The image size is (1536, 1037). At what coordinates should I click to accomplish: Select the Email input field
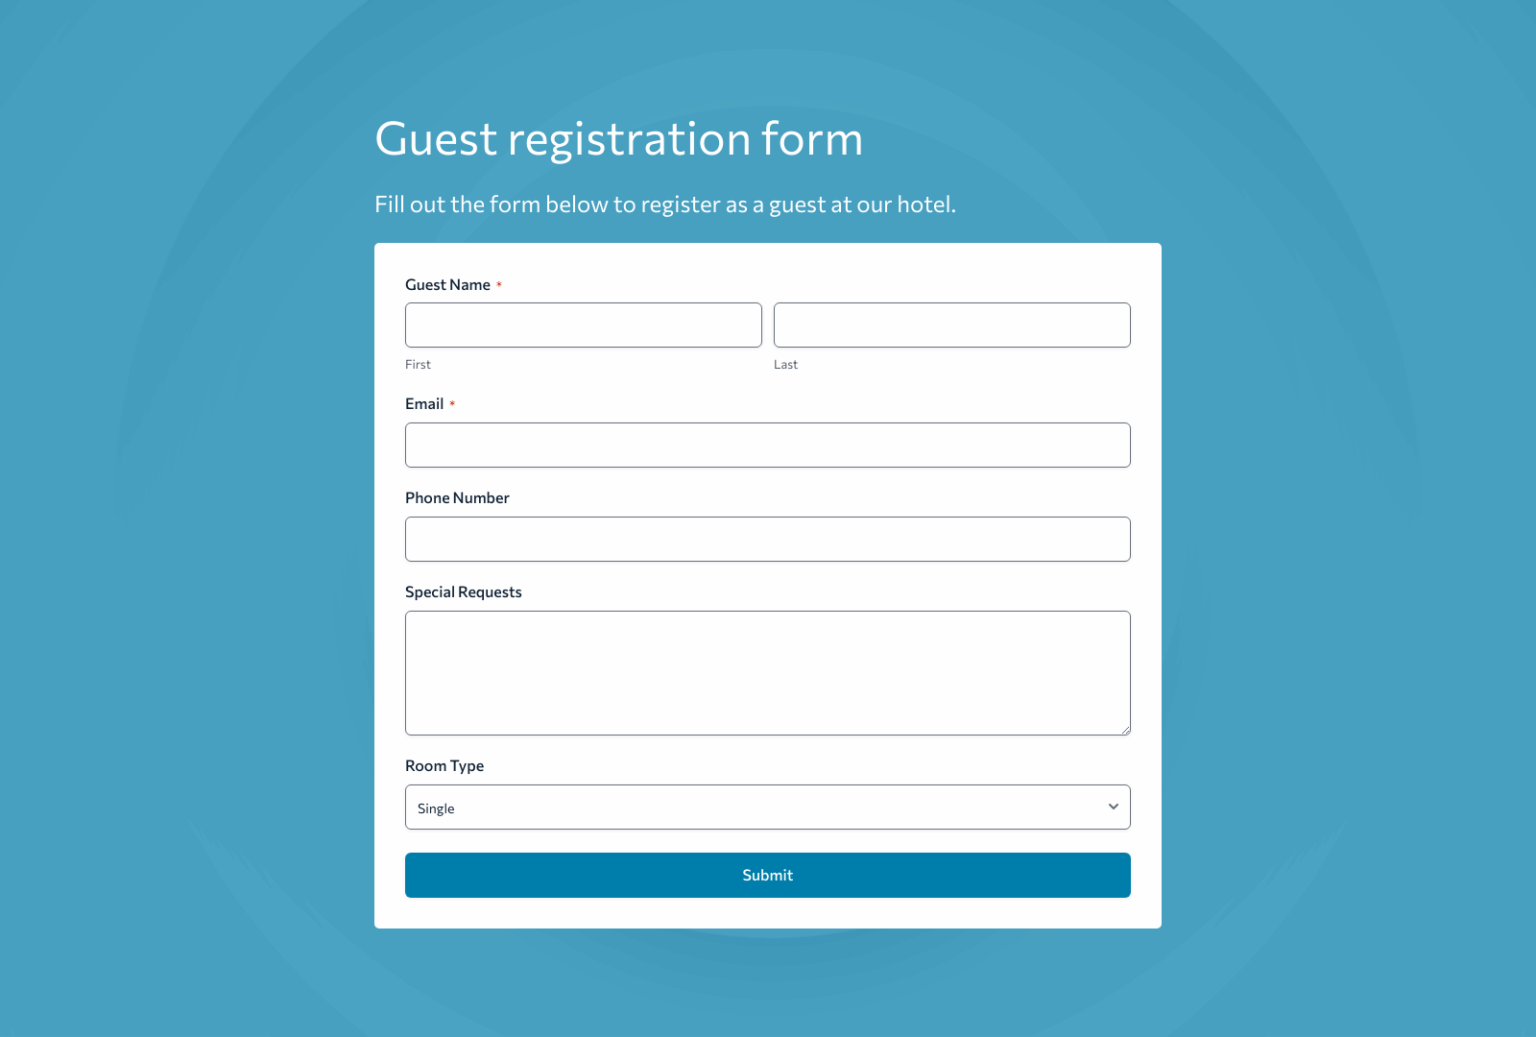click(x=767, y=444)
